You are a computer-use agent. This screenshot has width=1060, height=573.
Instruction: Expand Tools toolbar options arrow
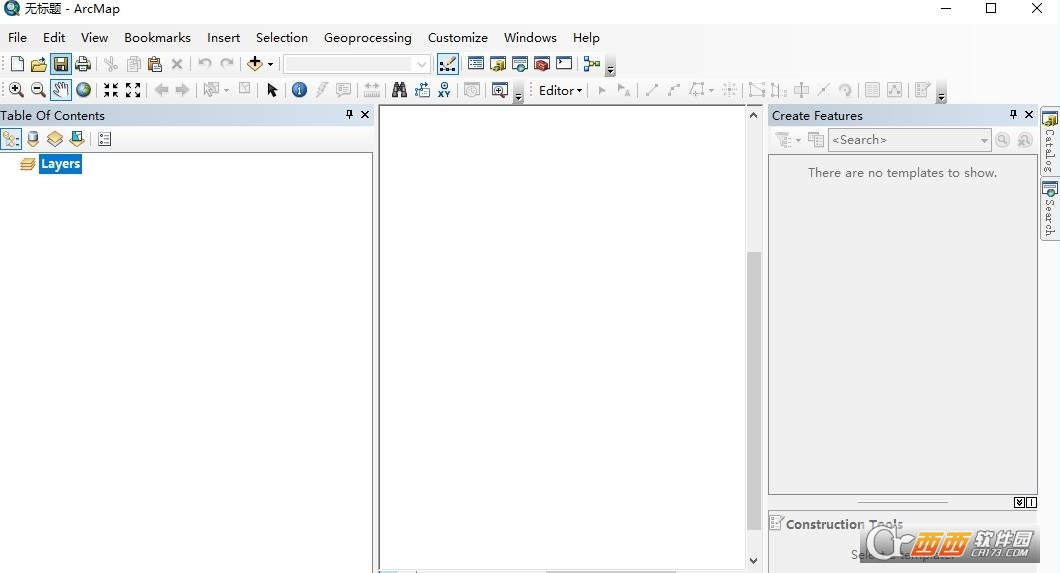coord(519,93)
